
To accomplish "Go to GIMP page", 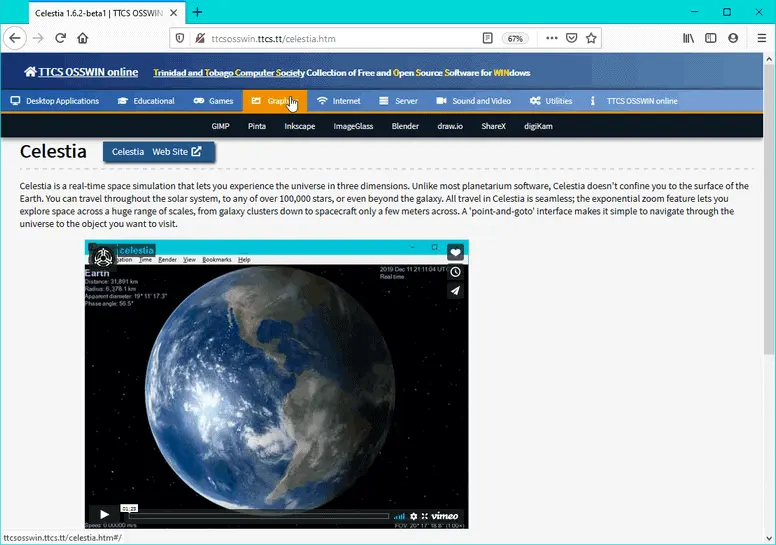I will tap(220, 126).
